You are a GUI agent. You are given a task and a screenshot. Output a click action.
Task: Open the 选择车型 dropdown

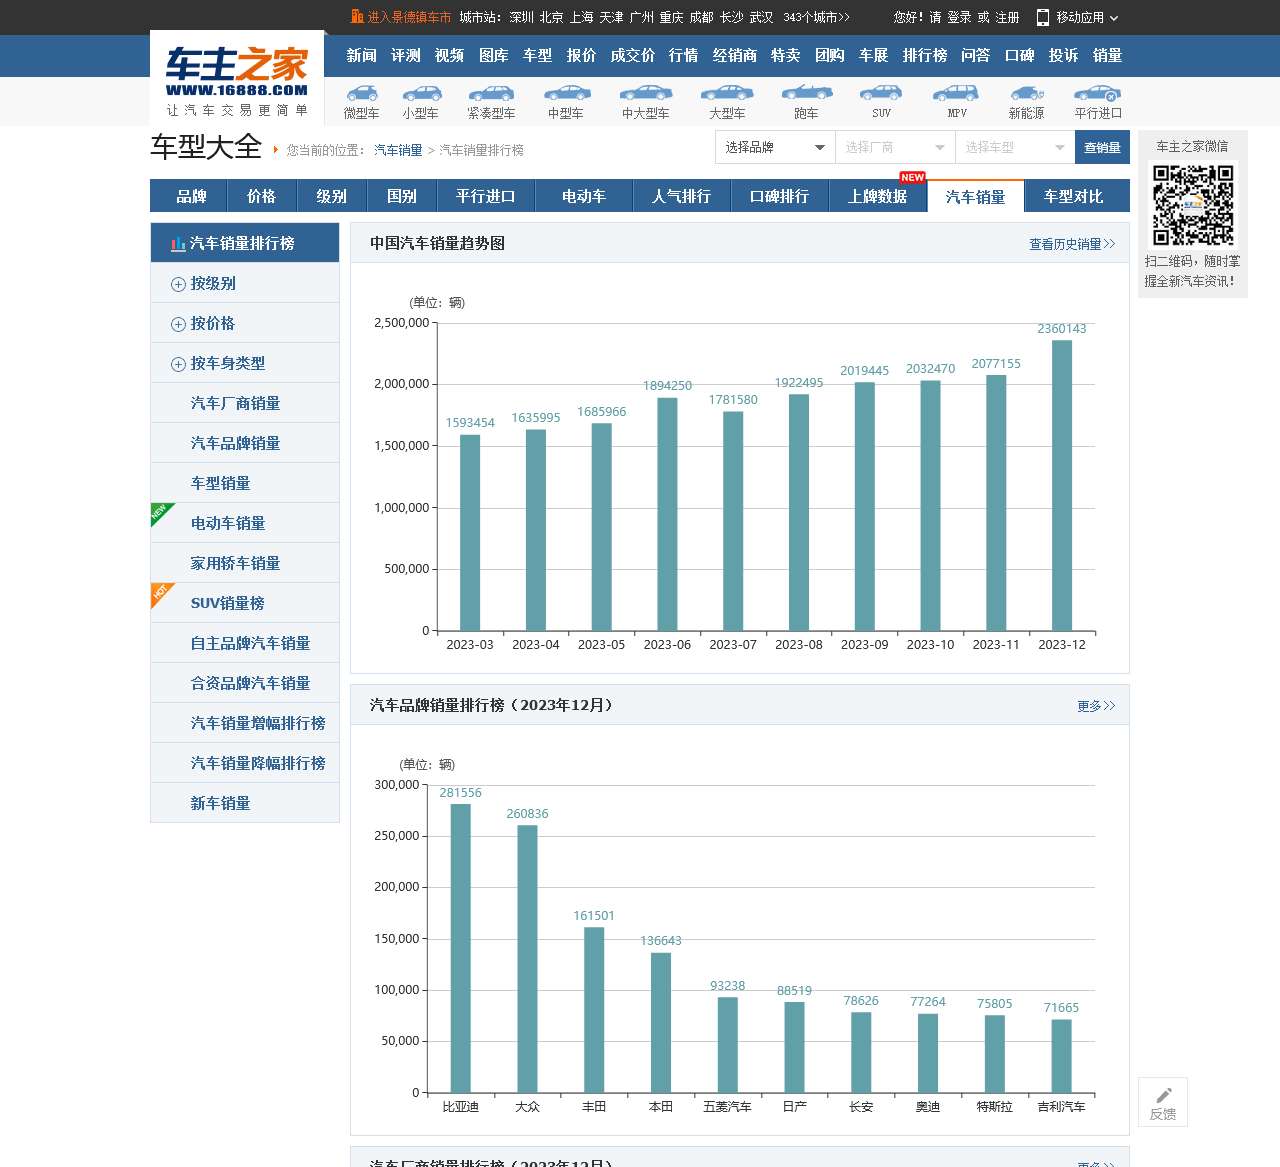tap(1015, 147)
